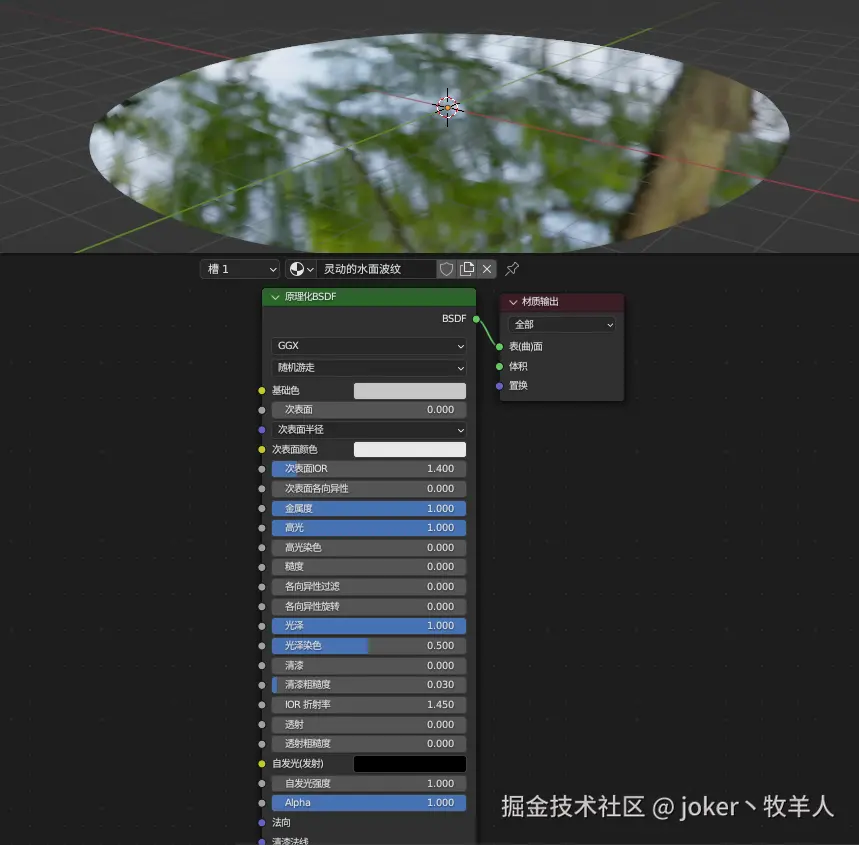The height and width of the screenshot is (845, 859).
Task: Click the 法向 normal input socket
Action: (x=262, y=822)
